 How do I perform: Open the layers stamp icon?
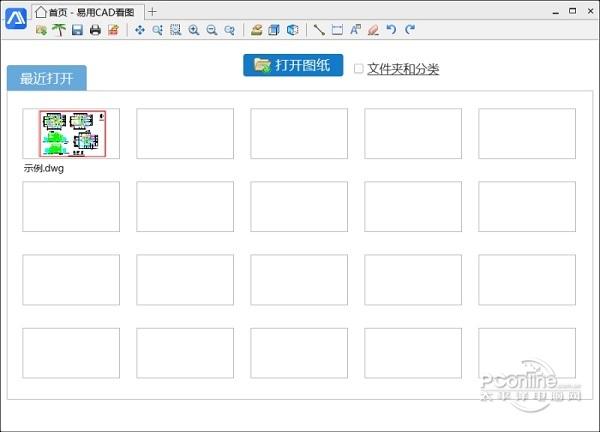256,30
